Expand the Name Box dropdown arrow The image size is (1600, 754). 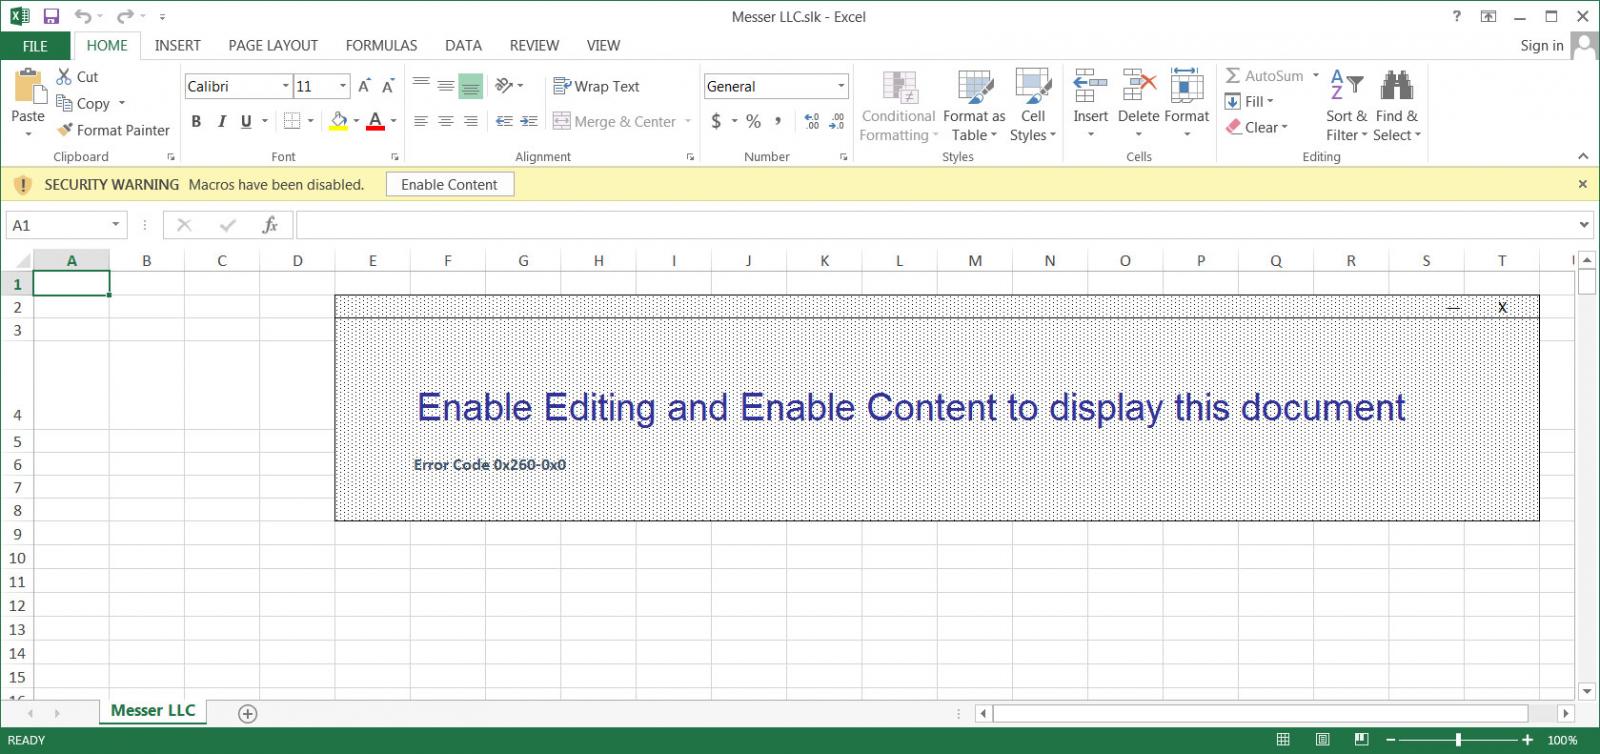[x=116, y=225]
